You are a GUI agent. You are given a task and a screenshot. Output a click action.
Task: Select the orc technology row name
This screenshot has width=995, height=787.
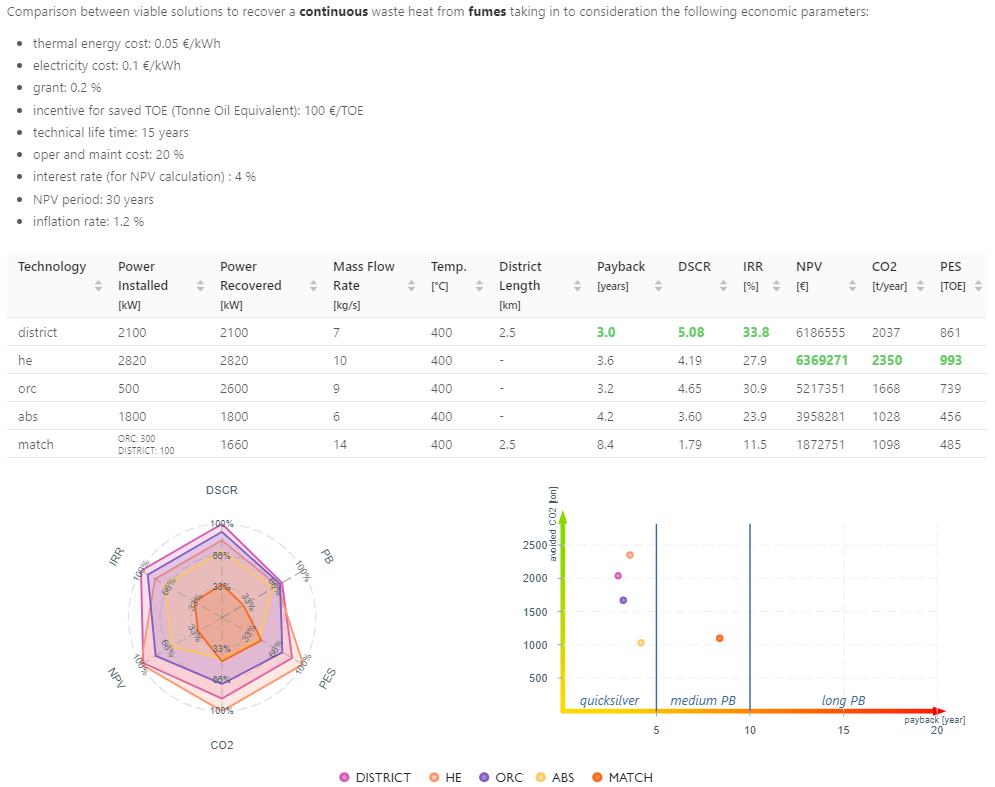tap(27, 388)
